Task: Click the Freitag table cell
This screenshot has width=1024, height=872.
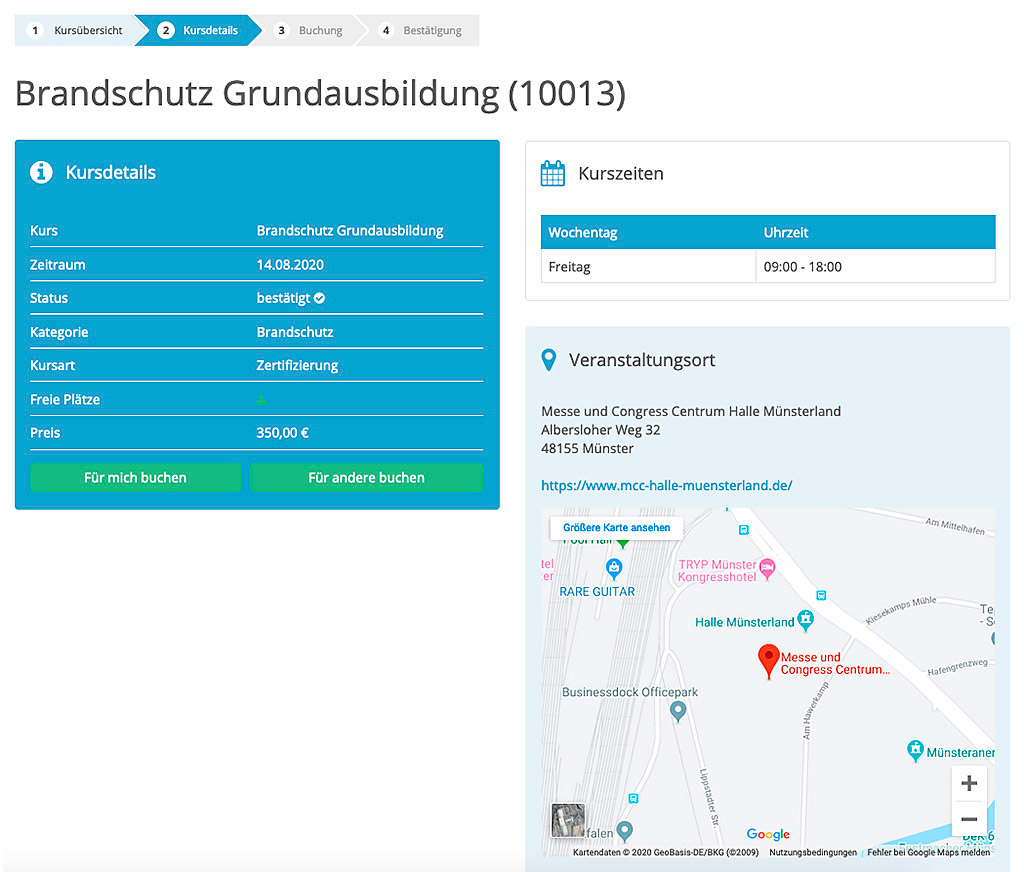Action: pos(648,266)
